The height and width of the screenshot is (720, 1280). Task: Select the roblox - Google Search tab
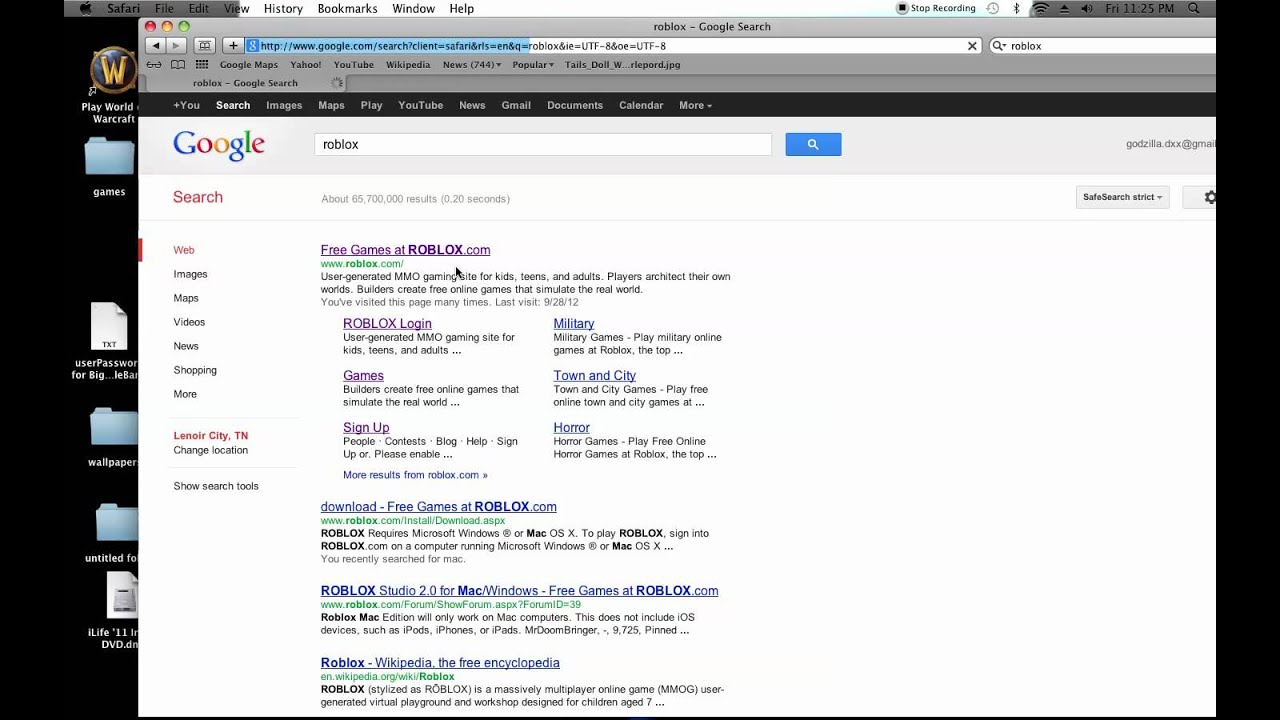pyautogui.click(x=245, y=83)
